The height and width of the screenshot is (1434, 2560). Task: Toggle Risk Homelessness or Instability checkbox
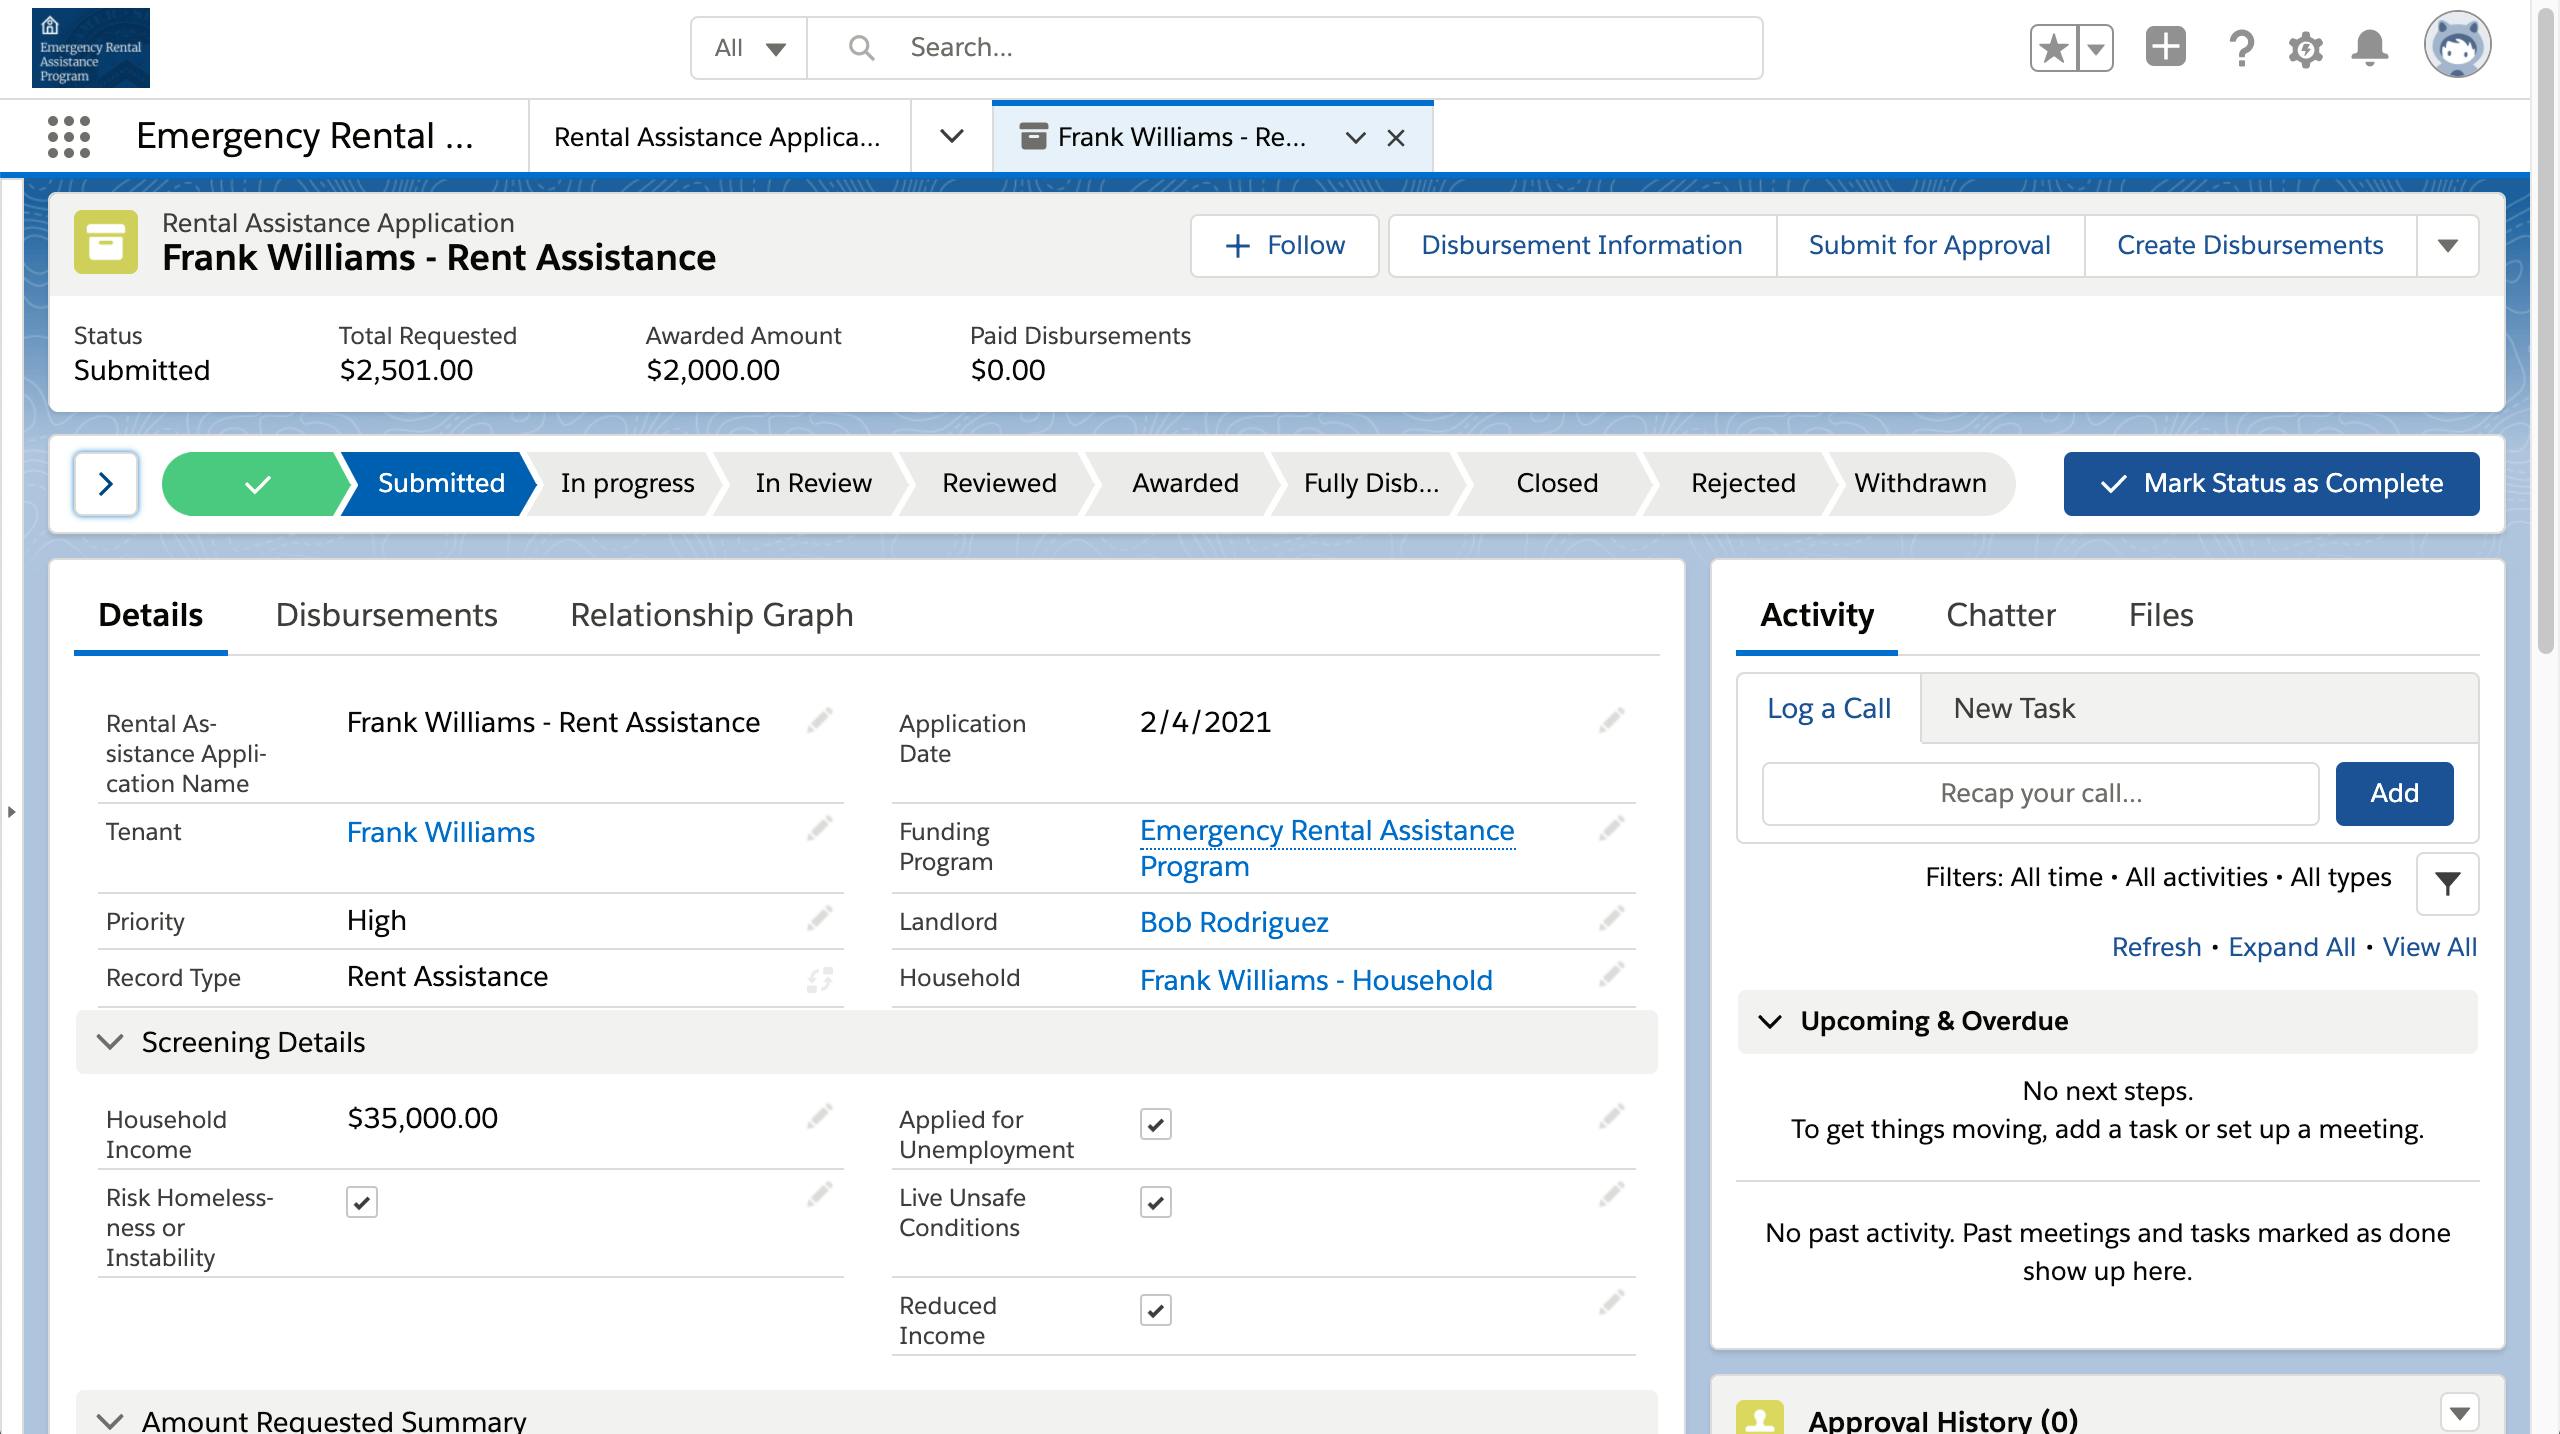point(362,1202)
